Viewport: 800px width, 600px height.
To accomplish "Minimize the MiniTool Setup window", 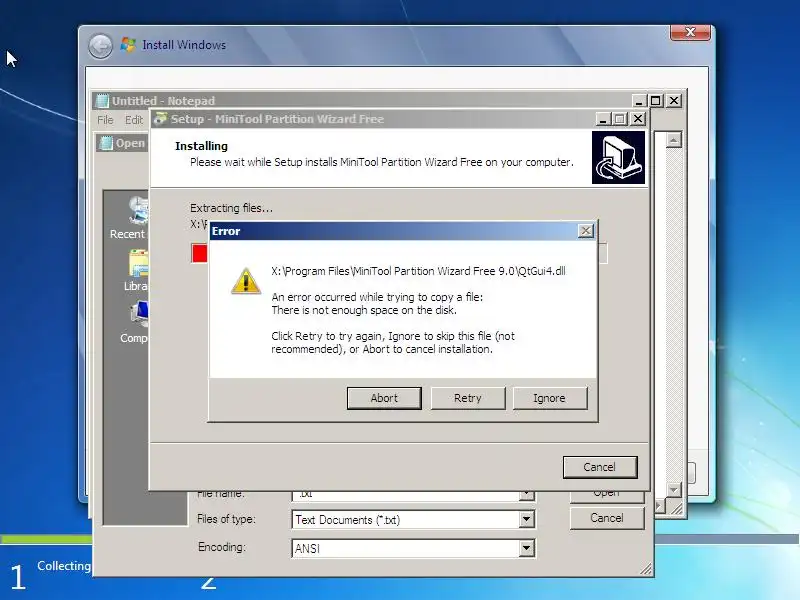I will 603,119.
